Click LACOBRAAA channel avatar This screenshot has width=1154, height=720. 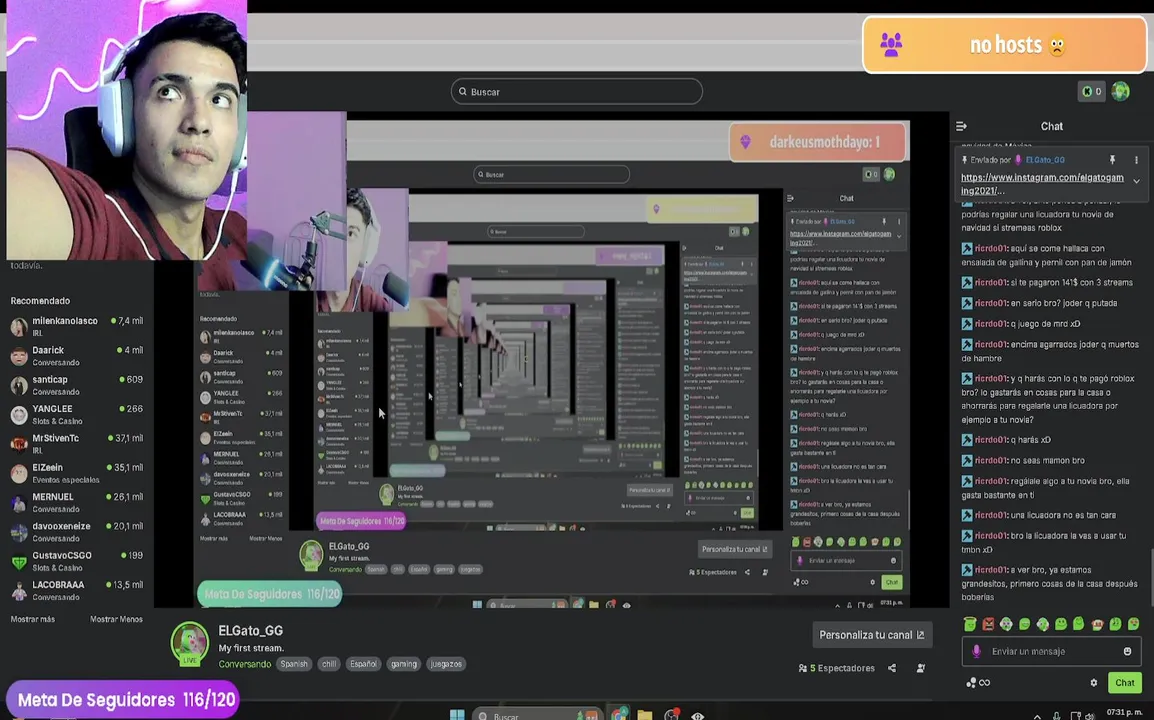(x=19, y=591)
